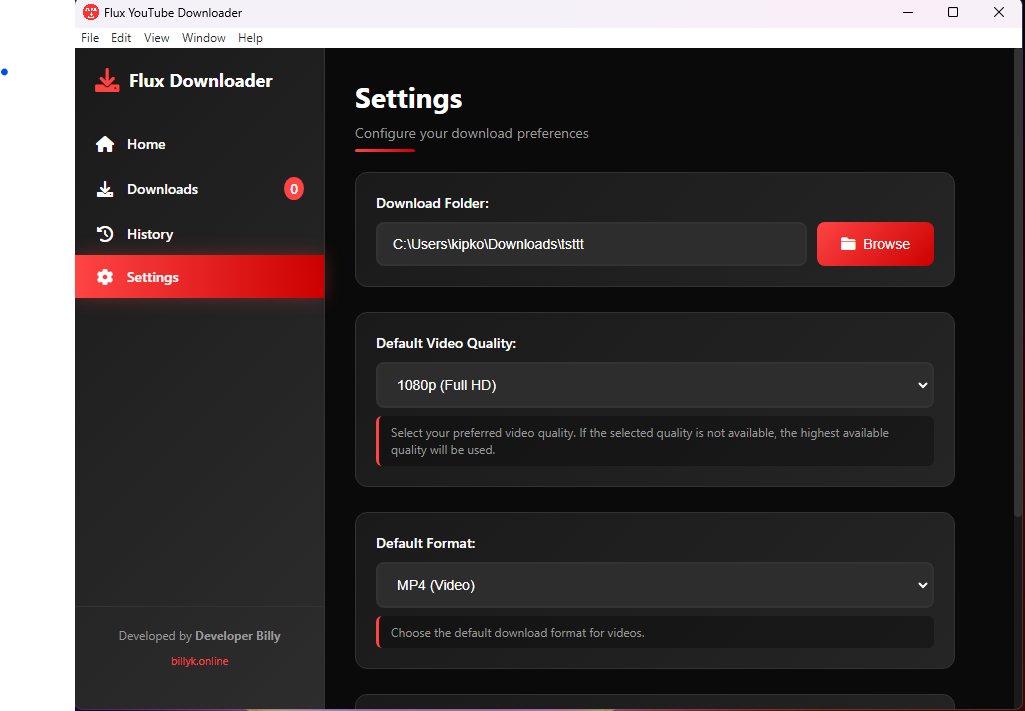This screenshot has width=1025, height=711.
Task: Open the View menu
Action: click(157, 38)
